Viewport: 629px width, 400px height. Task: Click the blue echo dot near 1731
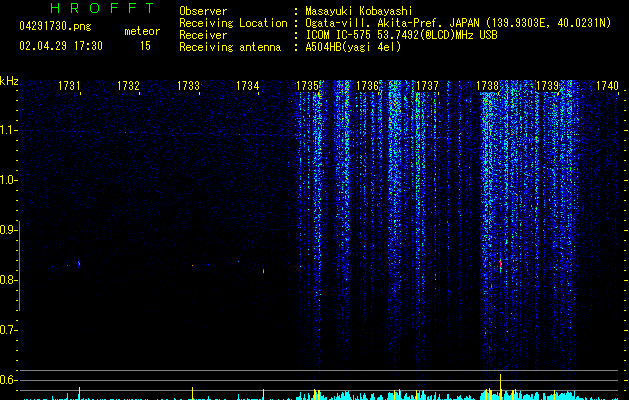(79, 264)
